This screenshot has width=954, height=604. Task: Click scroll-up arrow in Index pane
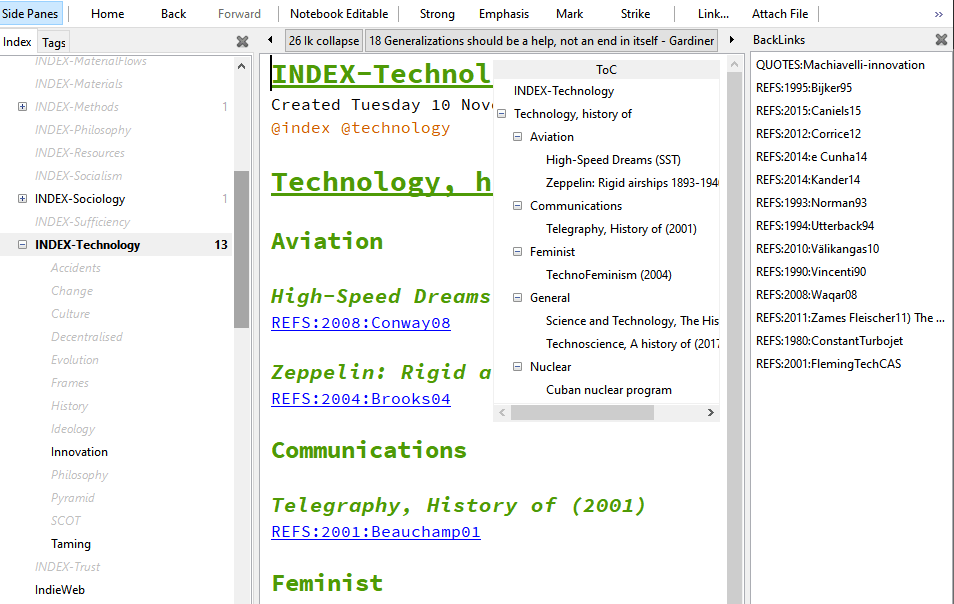(x=242, y=66)
